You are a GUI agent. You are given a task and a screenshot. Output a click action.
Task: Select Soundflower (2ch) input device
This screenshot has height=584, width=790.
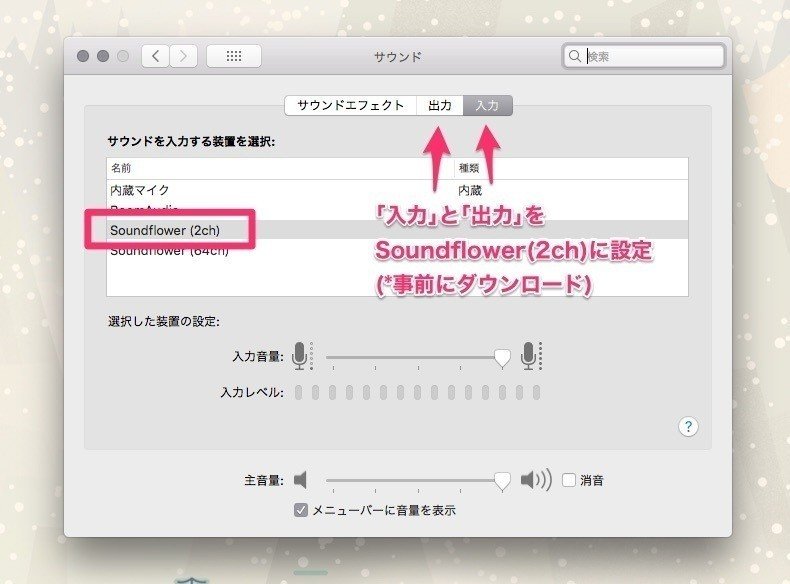(397, 230)
